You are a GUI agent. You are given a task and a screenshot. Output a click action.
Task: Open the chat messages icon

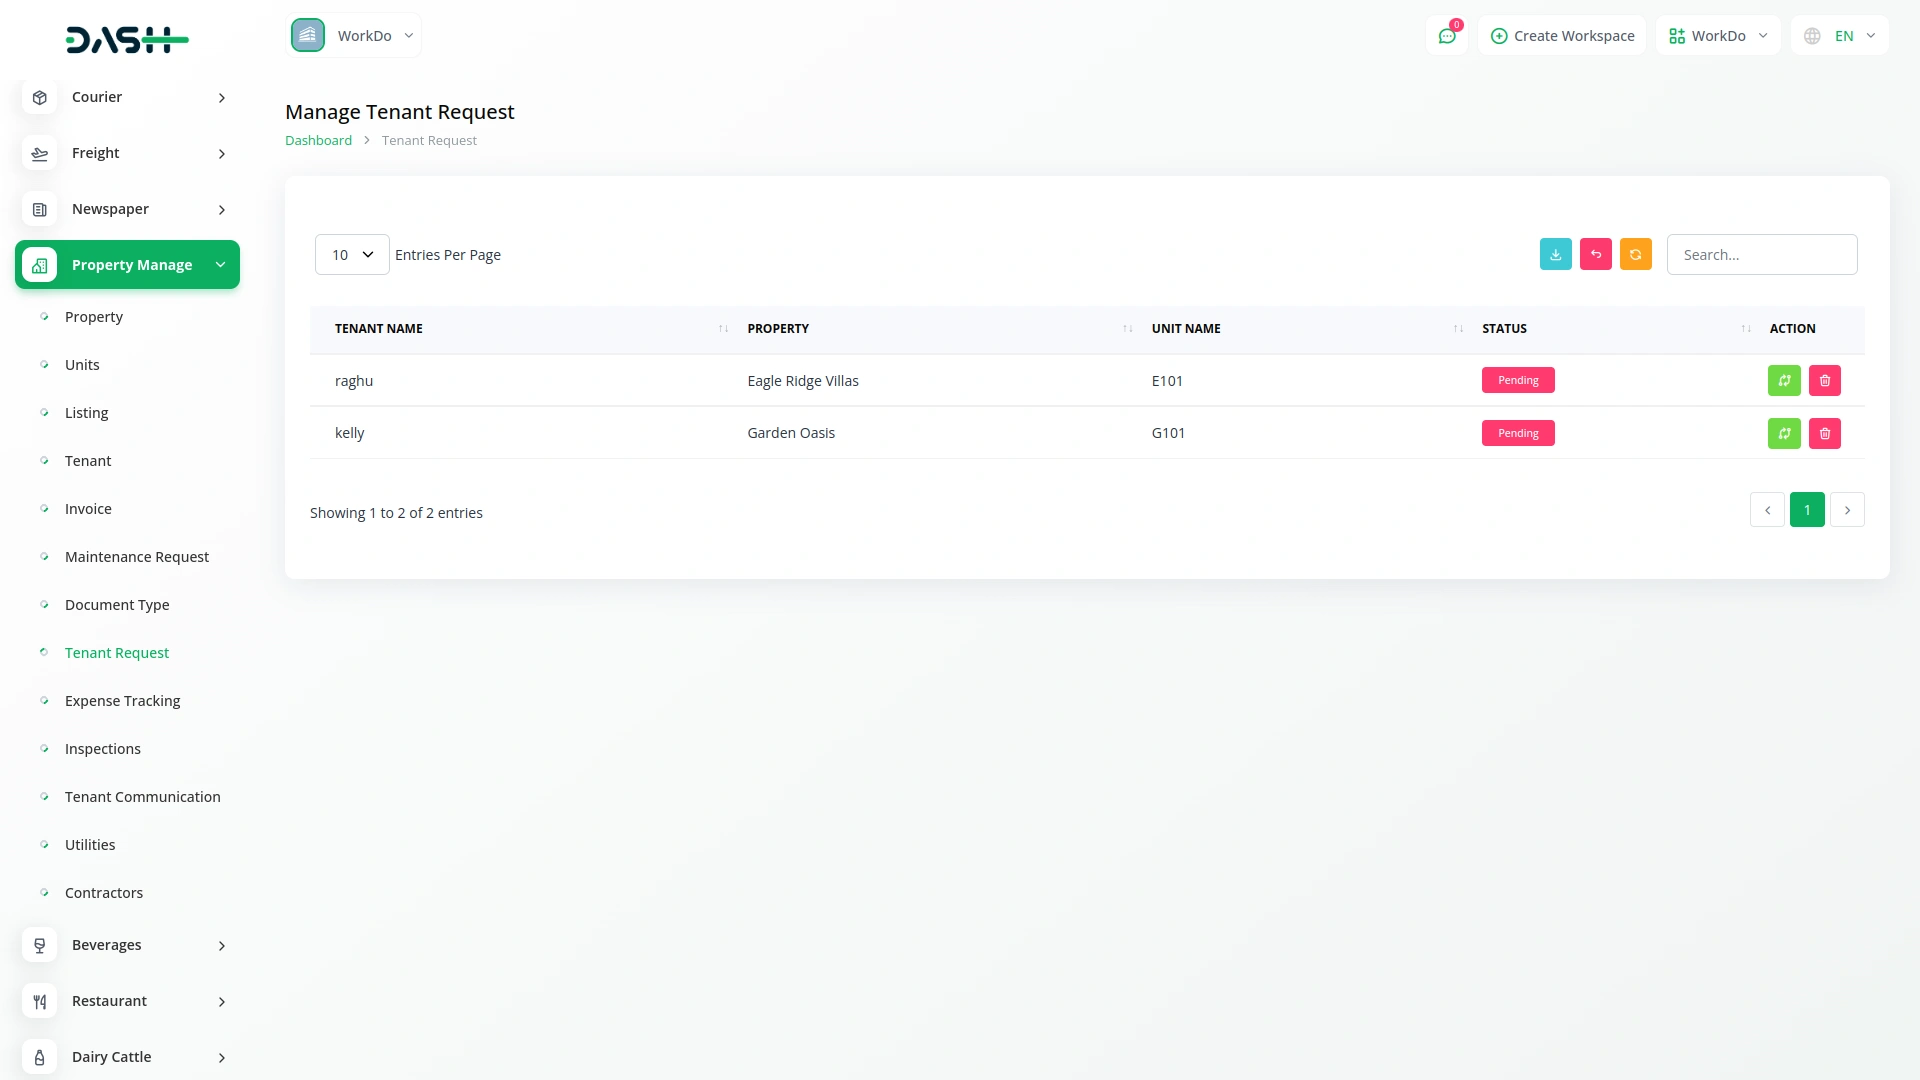[x=1446, y=36]
